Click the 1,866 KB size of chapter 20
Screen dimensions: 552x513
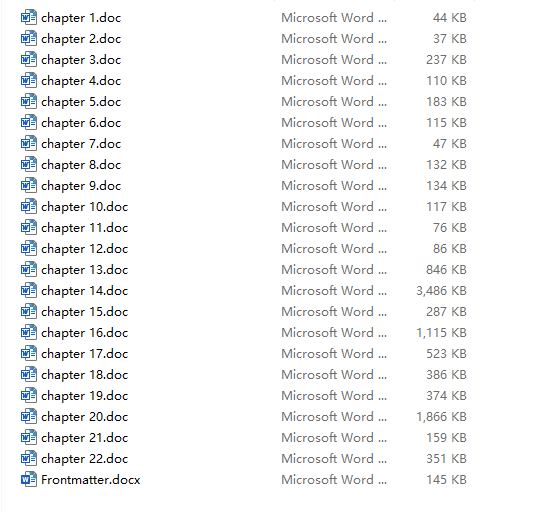[441, 417]
